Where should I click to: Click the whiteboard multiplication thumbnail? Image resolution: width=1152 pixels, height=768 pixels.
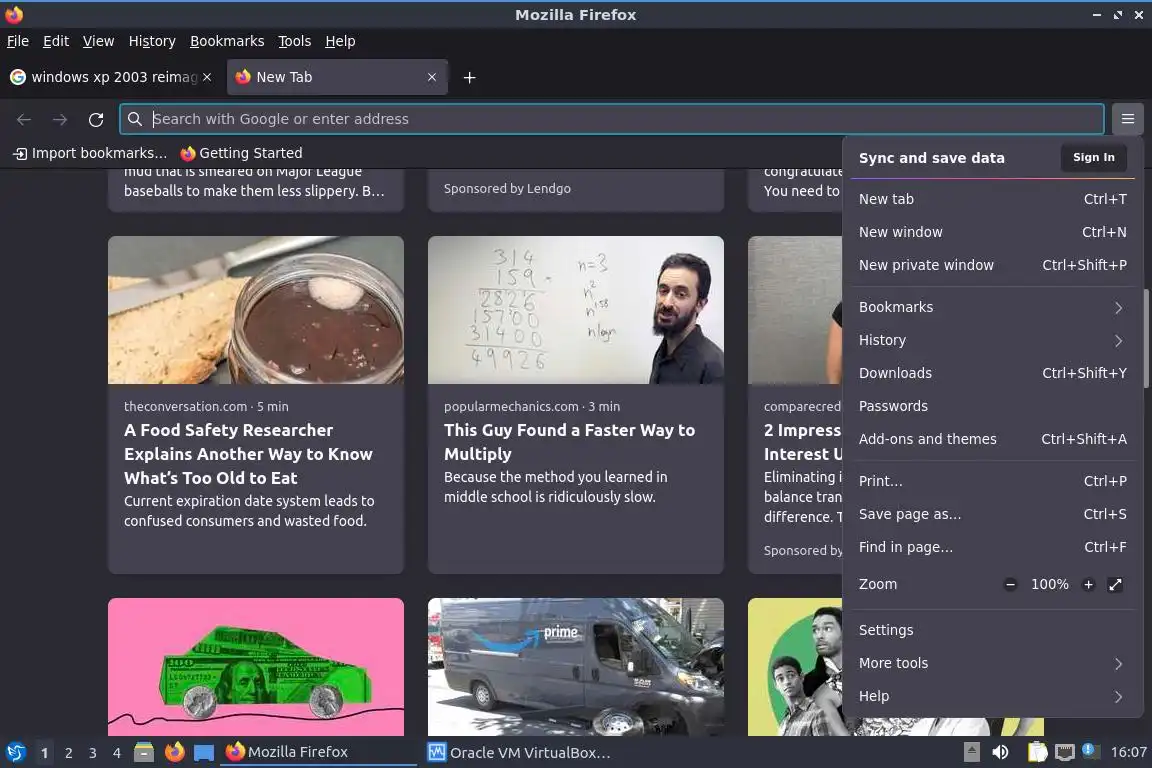576,309
